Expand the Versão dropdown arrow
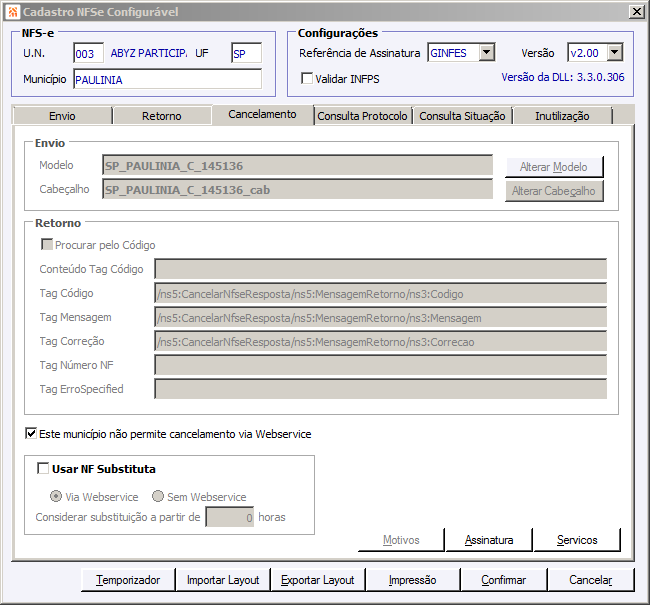This screenshot has height=605, width=650. click(x=615, y=53)
